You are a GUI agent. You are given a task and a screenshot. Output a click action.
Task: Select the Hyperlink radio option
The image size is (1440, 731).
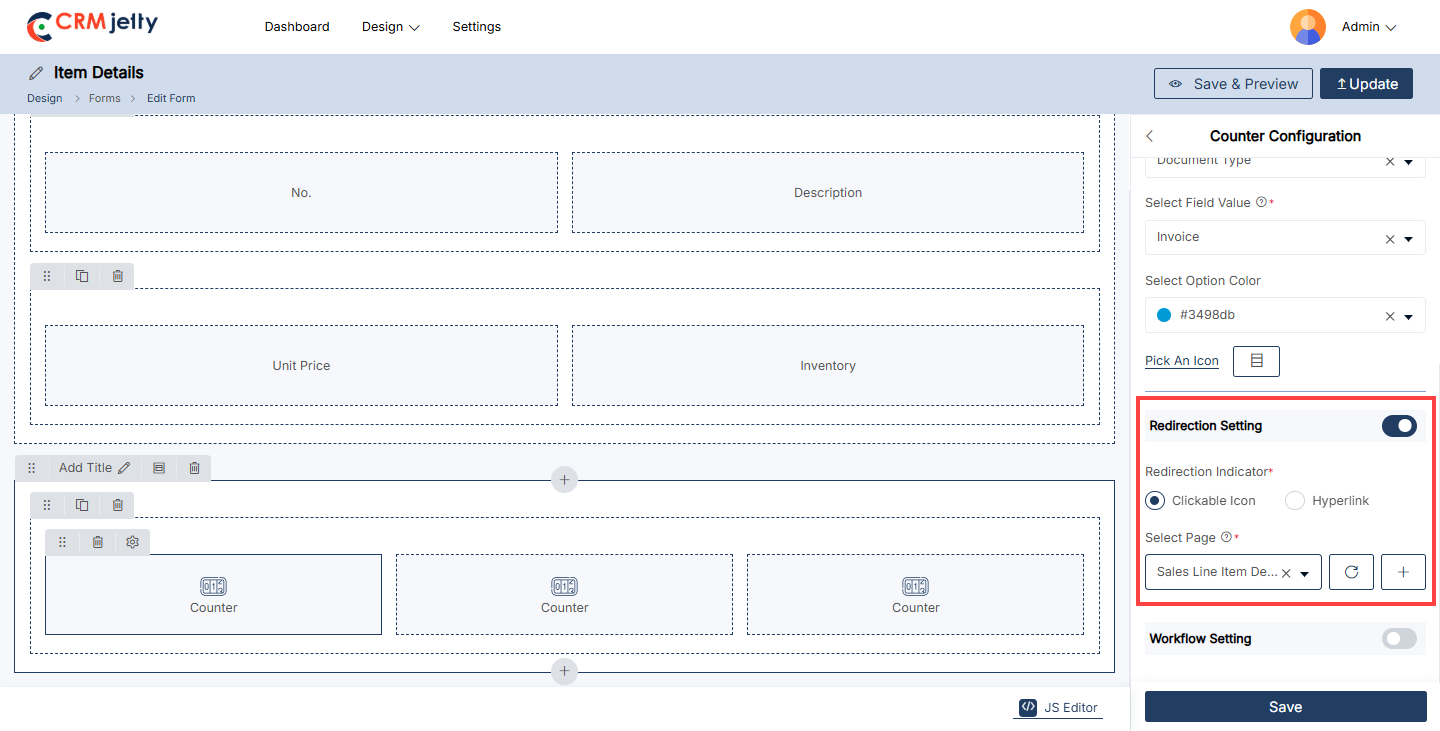1295,501
